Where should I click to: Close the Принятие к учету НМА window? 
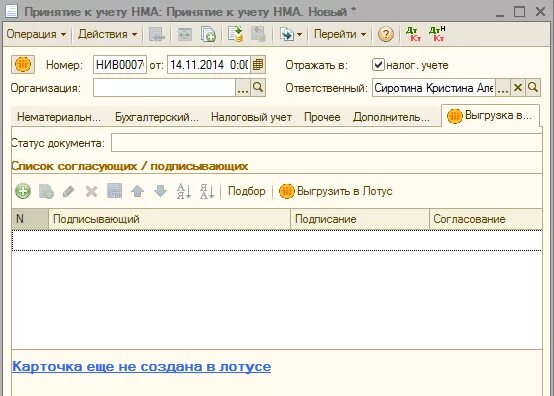pyautogui.click(x=541, y=12)
